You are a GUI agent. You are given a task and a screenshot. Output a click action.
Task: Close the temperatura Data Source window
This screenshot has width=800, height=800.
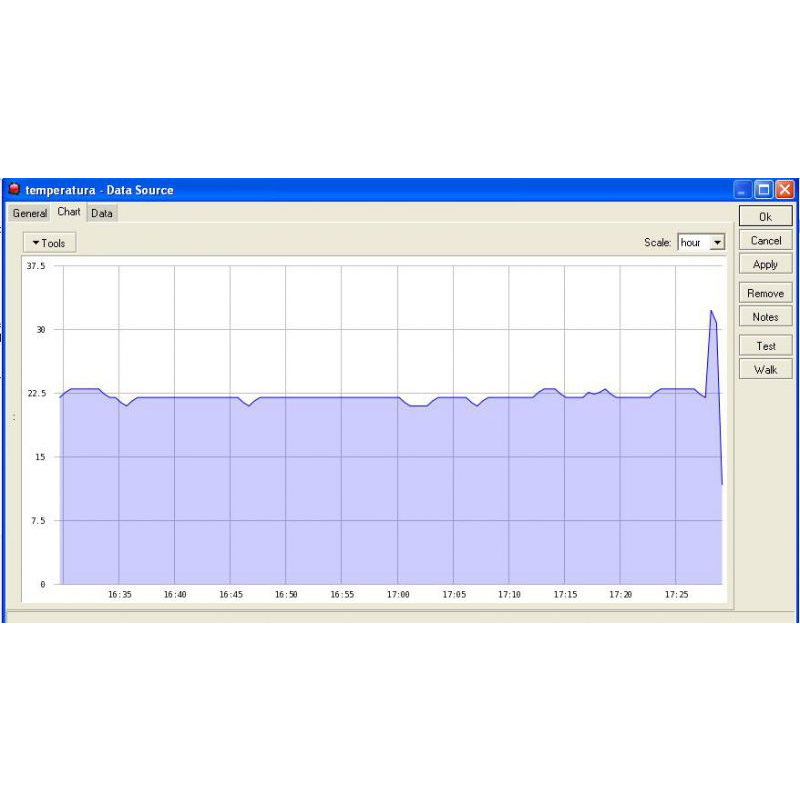coord(785,190)
